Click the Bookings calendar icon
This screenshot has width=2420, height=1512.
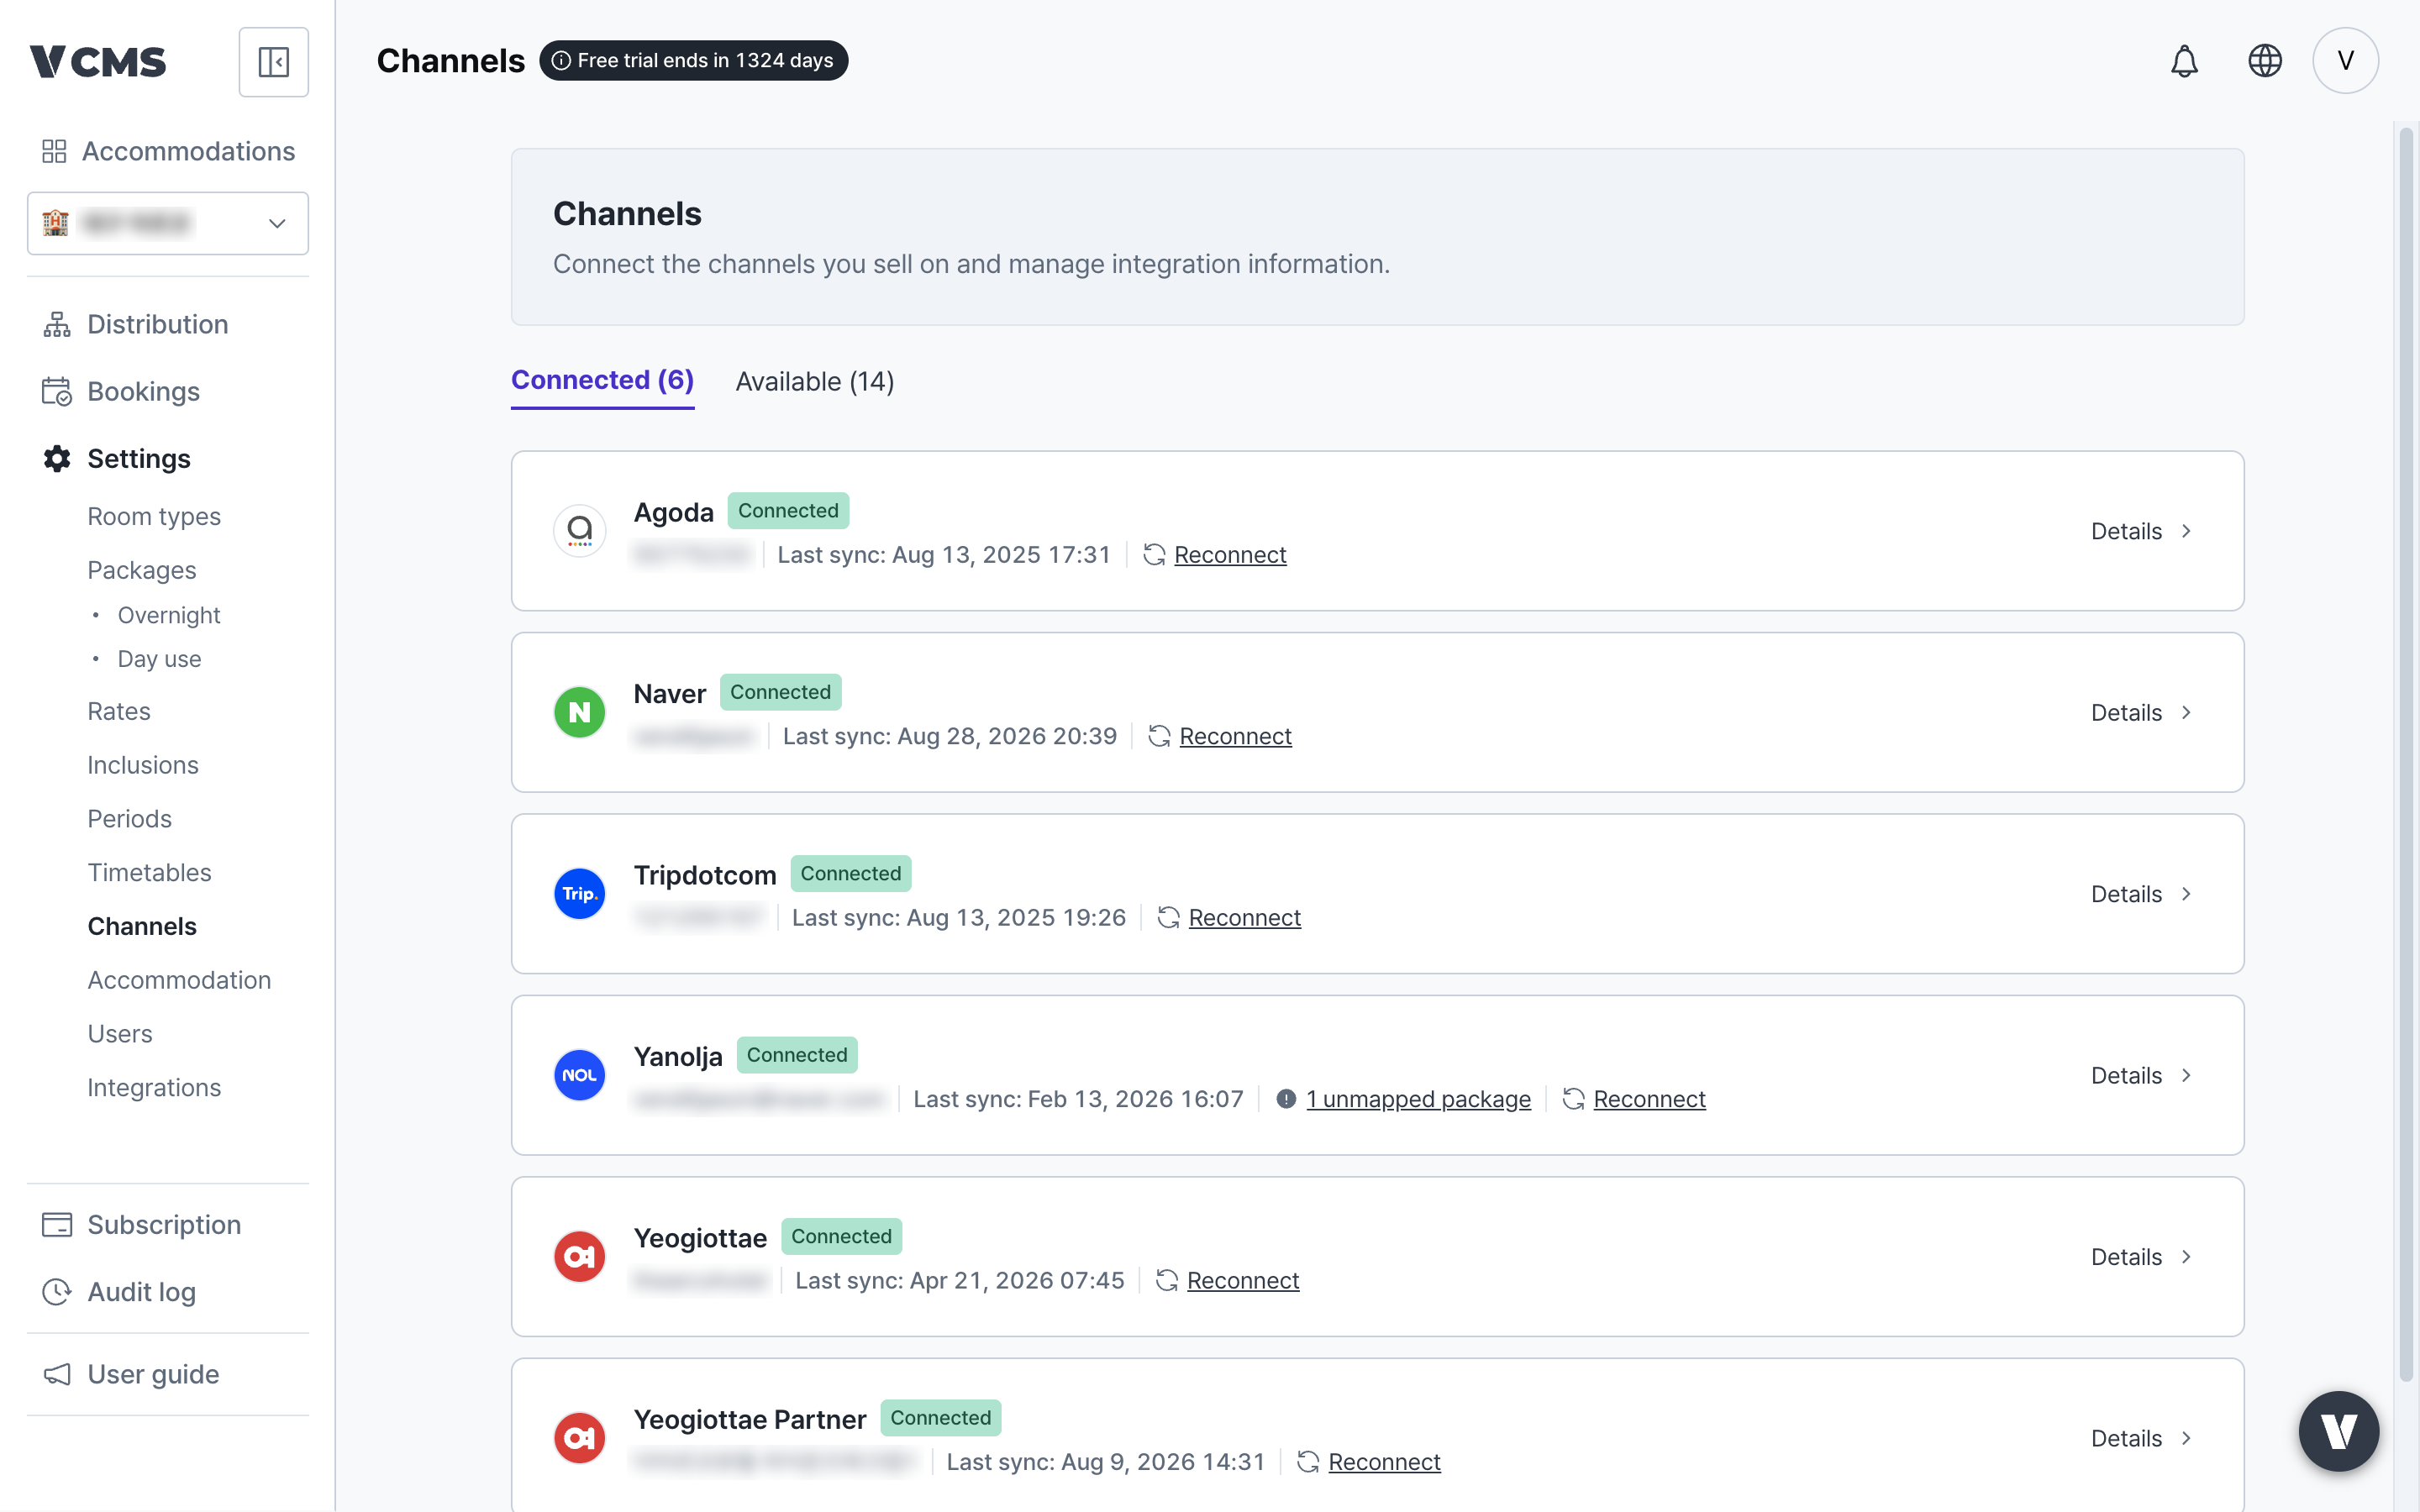point(57,391)
